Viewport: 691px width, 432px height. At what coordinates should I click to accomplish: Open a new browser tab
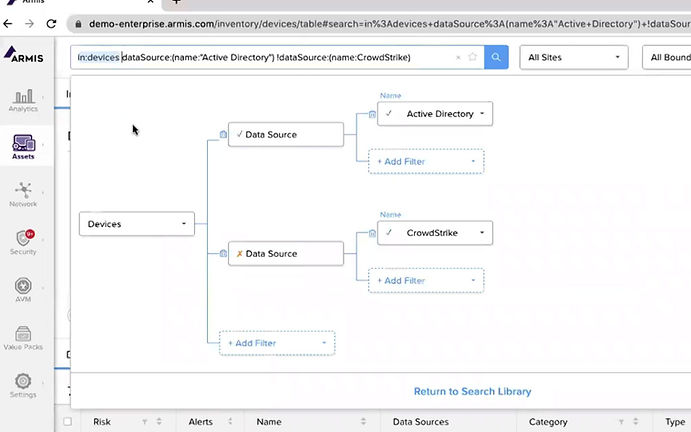(176, 2)
